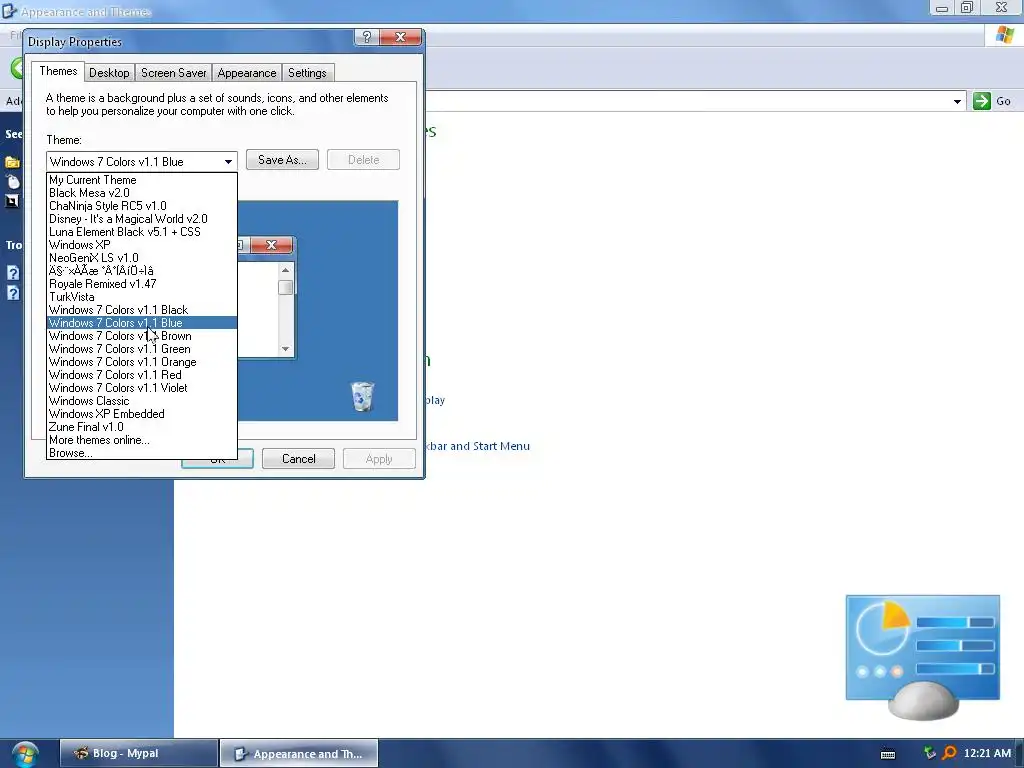Image resolution: width=1024 pixels, height=768 pixels.
Task: Click the green Go arrow icon
Action: click(x=981, y=101)
